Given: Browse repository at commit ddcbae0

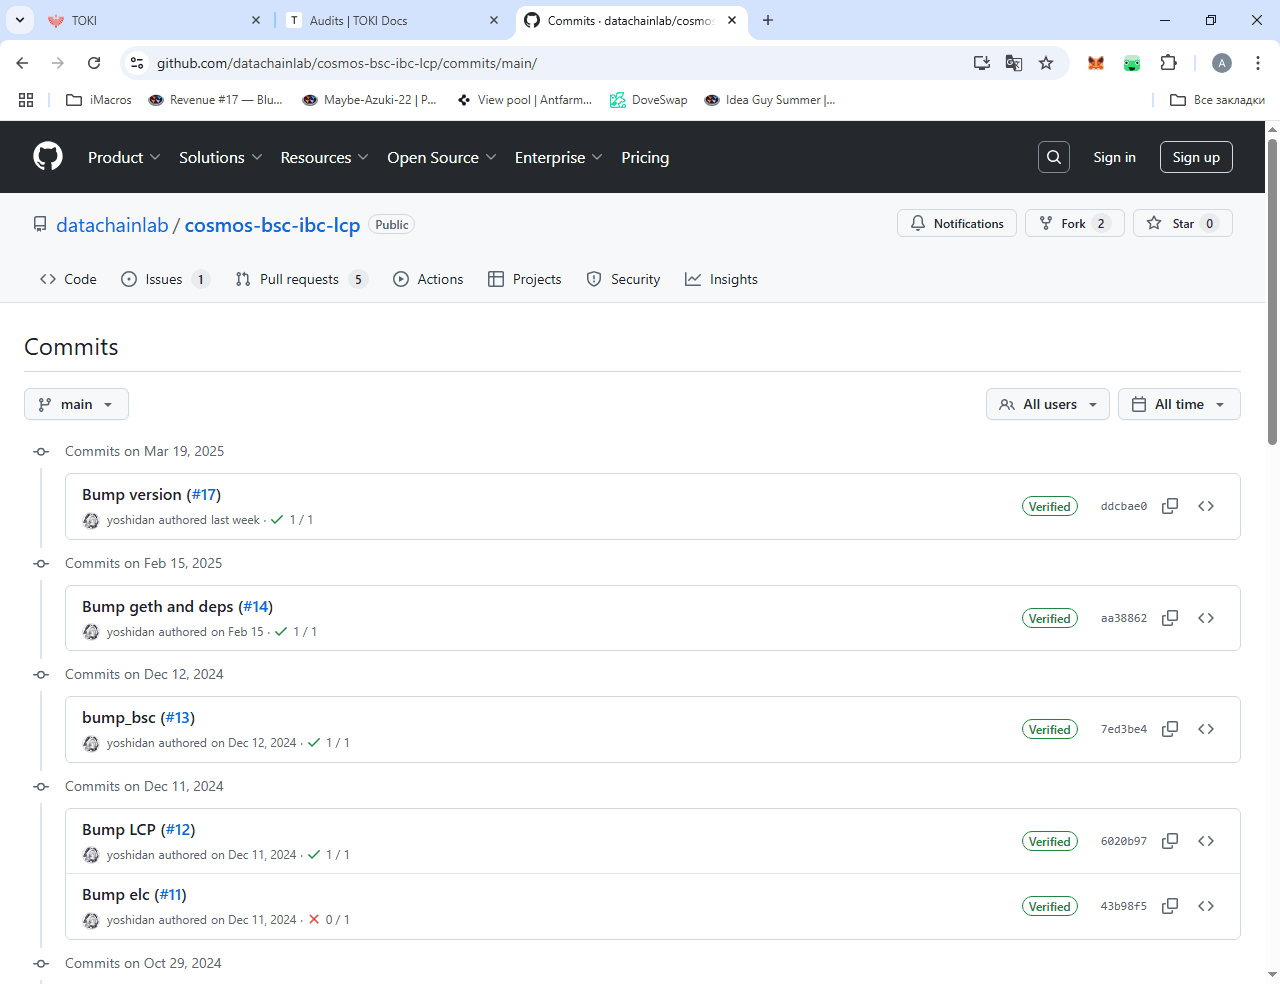Looking at the screenshot, I should coord(1206,506).
